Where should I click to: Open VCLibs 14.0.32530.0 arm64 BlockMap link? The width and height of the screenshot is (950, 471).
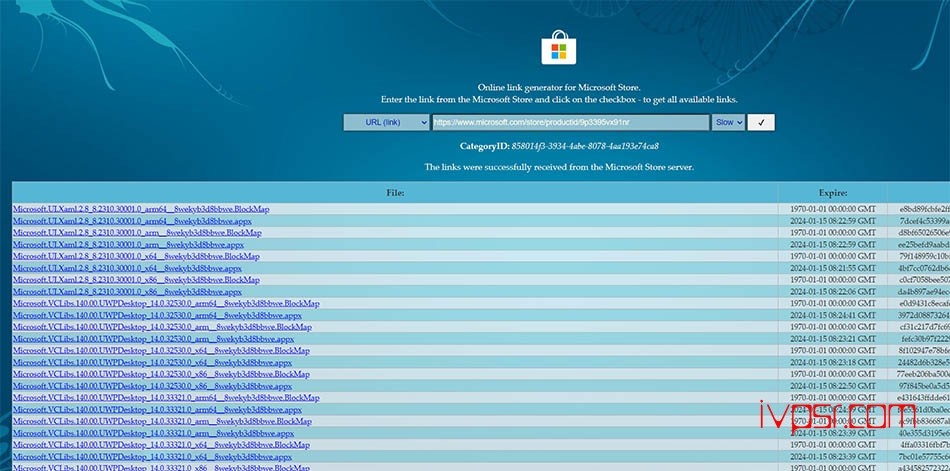166,304
